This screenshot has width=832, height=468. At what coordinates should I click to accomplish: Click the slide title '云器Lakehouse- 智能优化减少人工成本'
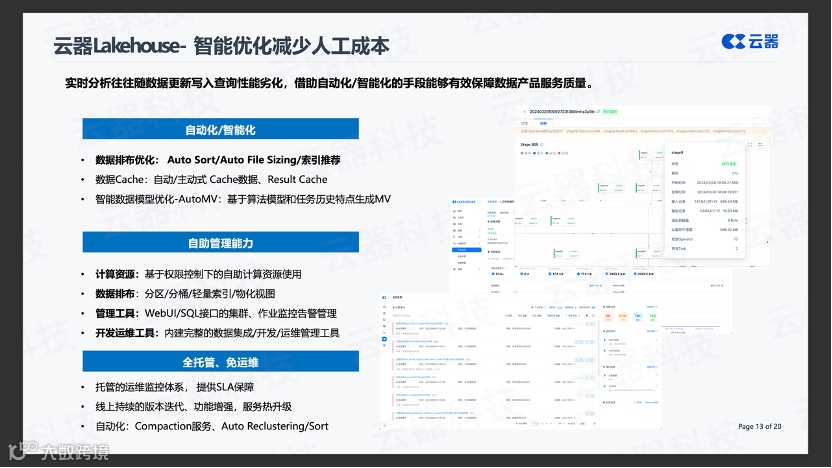point(221,46)
